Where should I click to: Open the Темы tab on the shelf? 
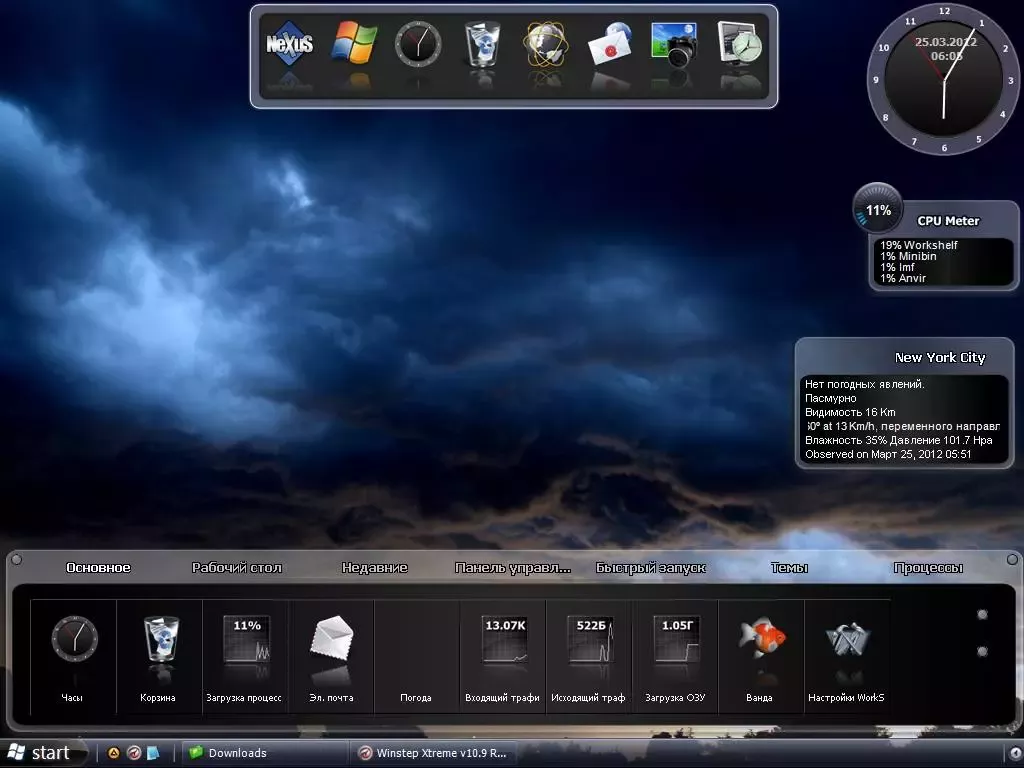pos(789,567)
